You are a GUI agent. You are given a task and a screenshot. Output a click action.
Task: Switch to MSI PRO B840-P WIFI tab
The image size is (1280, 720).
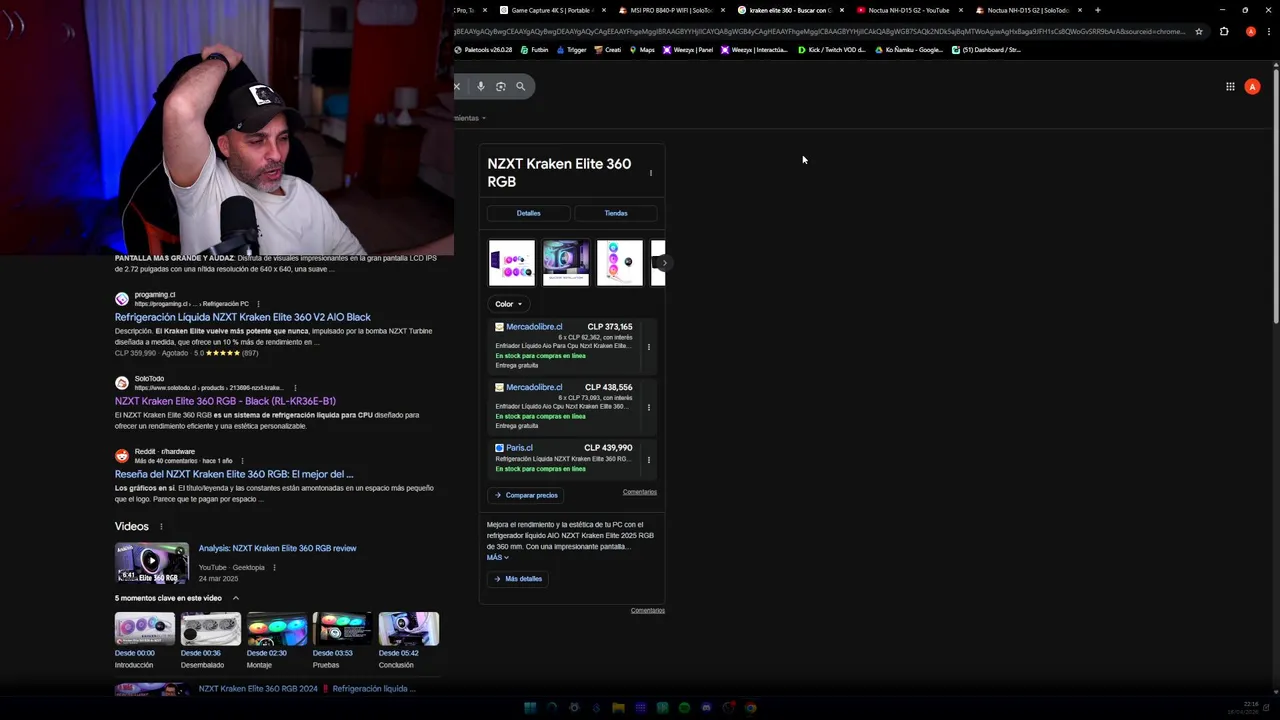coord(671,10)
